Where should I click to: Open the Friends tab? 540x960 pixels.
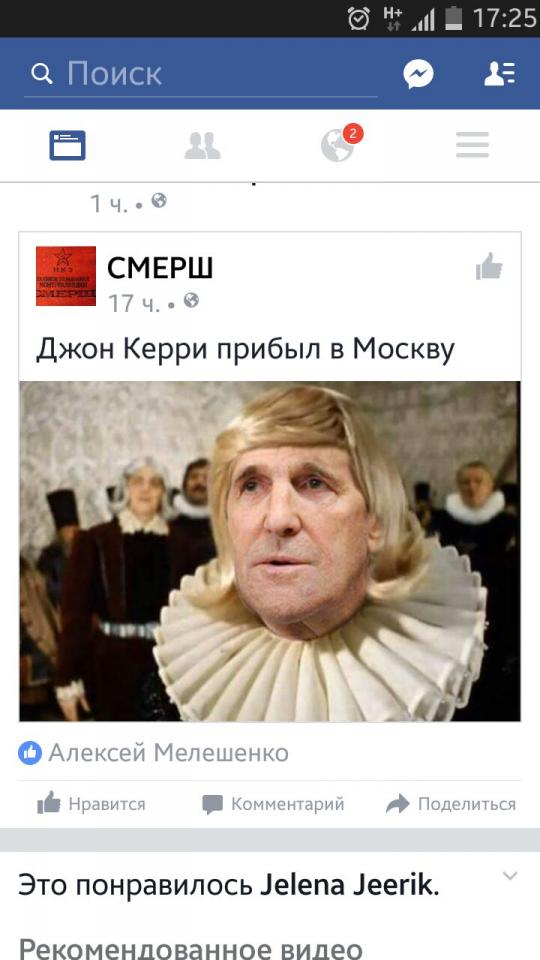(203, 146)
